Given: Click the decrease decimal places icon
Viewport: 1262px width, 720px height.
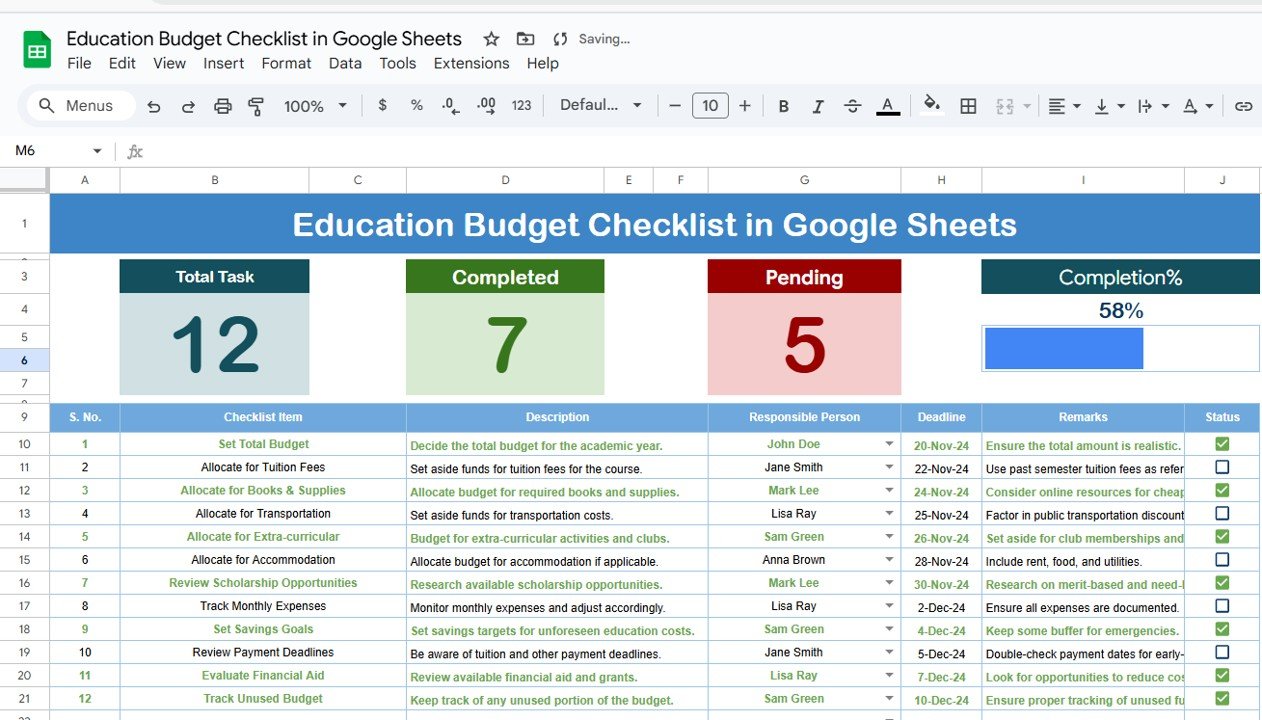Looking at the screenshot, I should 451,105.
